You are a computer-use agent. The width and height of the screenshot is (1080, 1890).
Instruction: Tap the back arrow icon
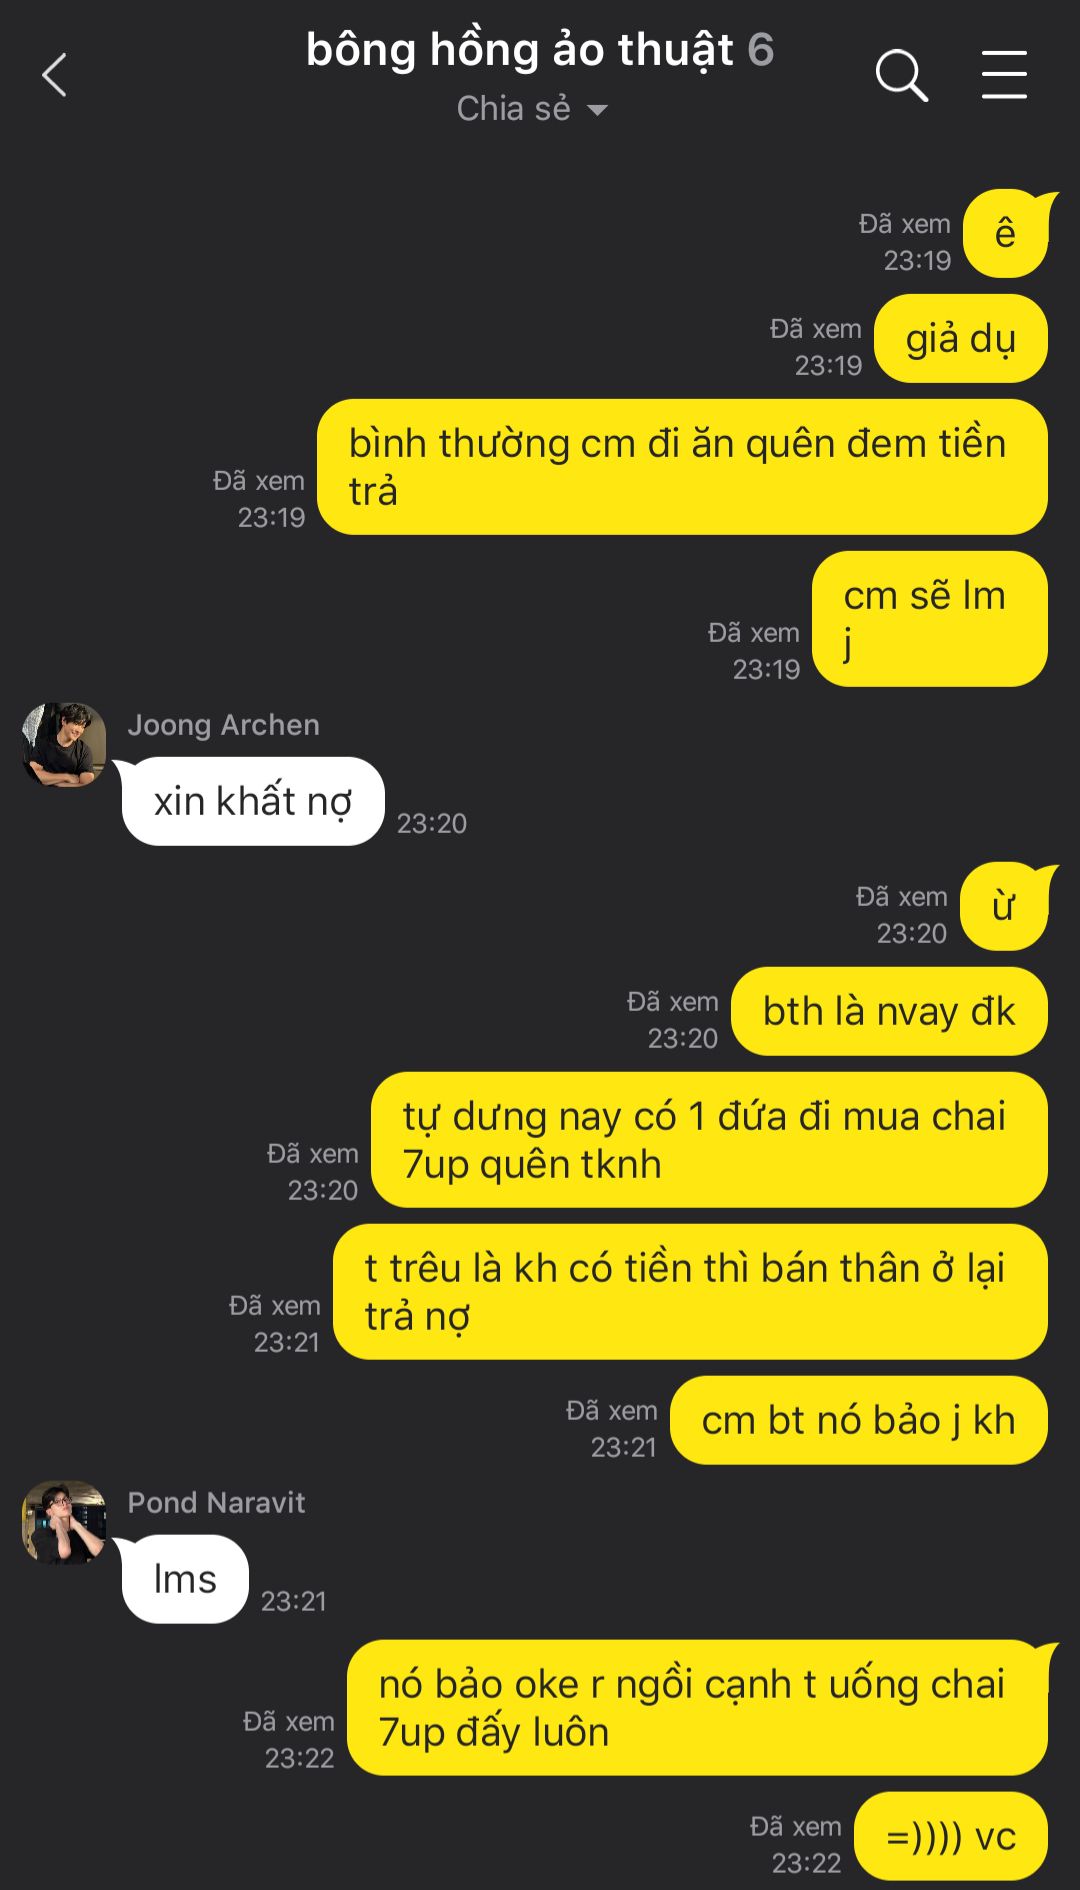coord(55,75)
